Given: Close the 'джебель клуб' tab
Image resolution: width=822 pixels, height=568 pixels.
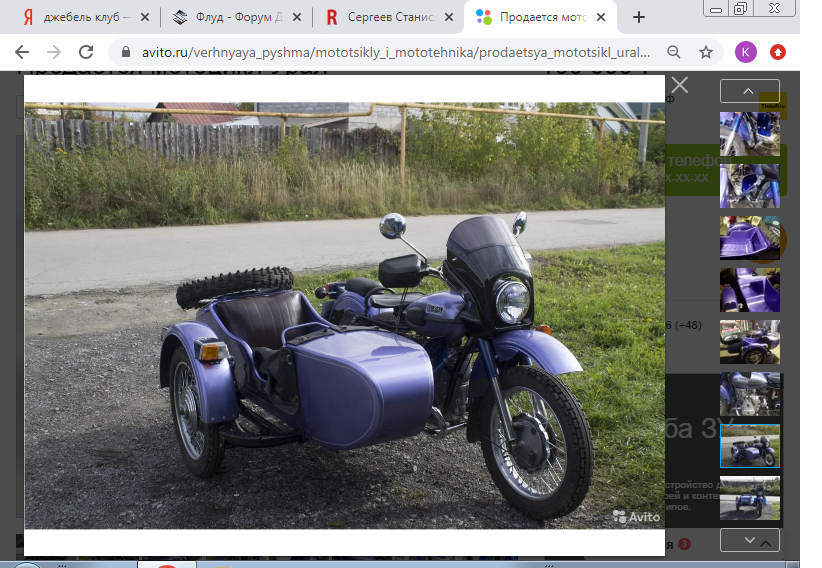Looking at the screenshot, I should pyautogui.click(x=145, y=17).
